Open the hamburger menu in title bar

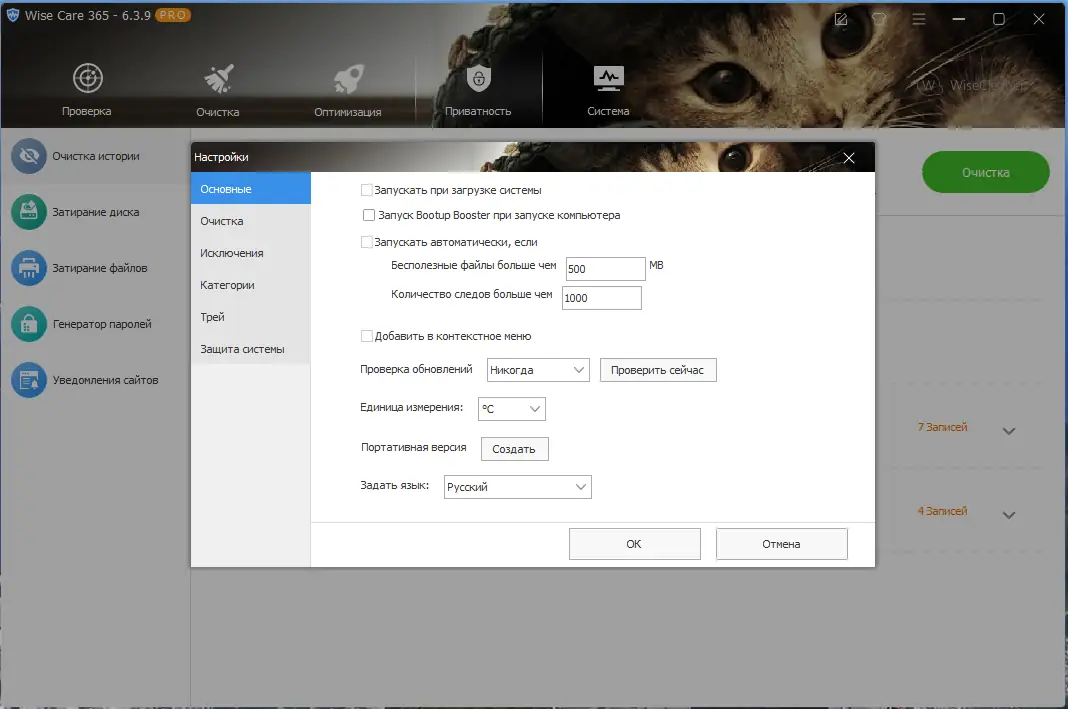(919, 19)
